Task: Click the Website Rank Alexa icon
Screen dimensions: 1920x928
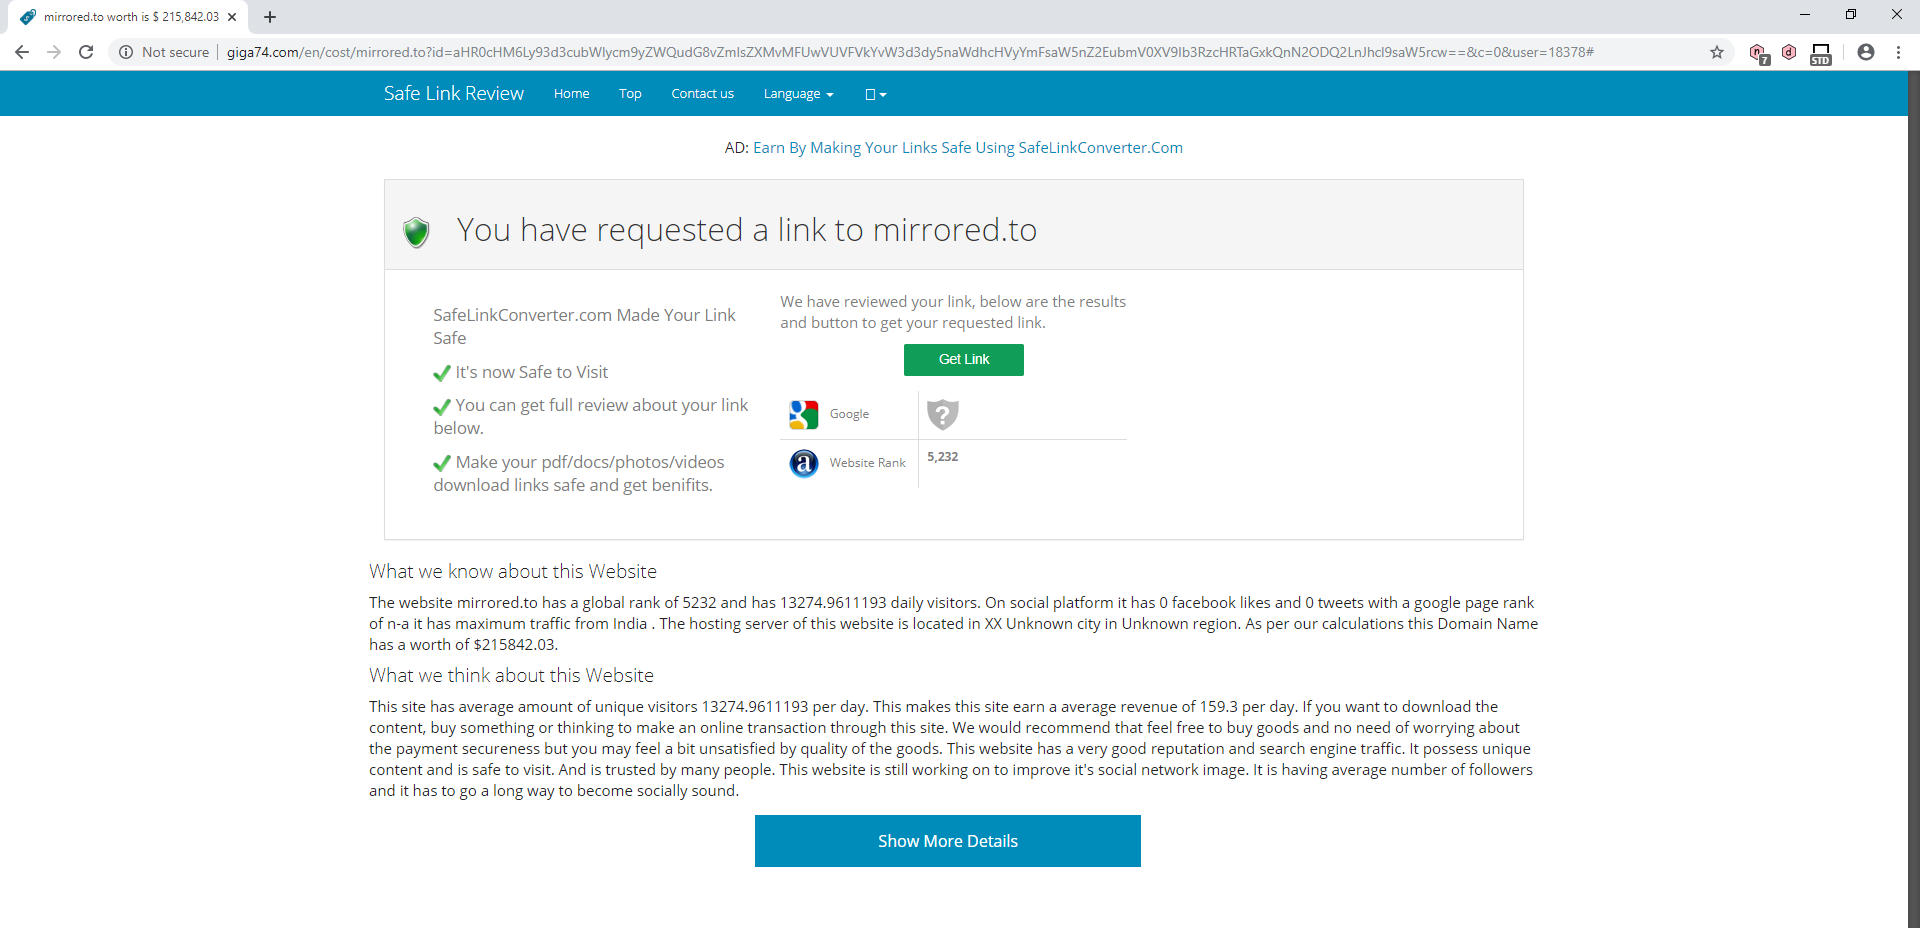Action: pos(803,463)
